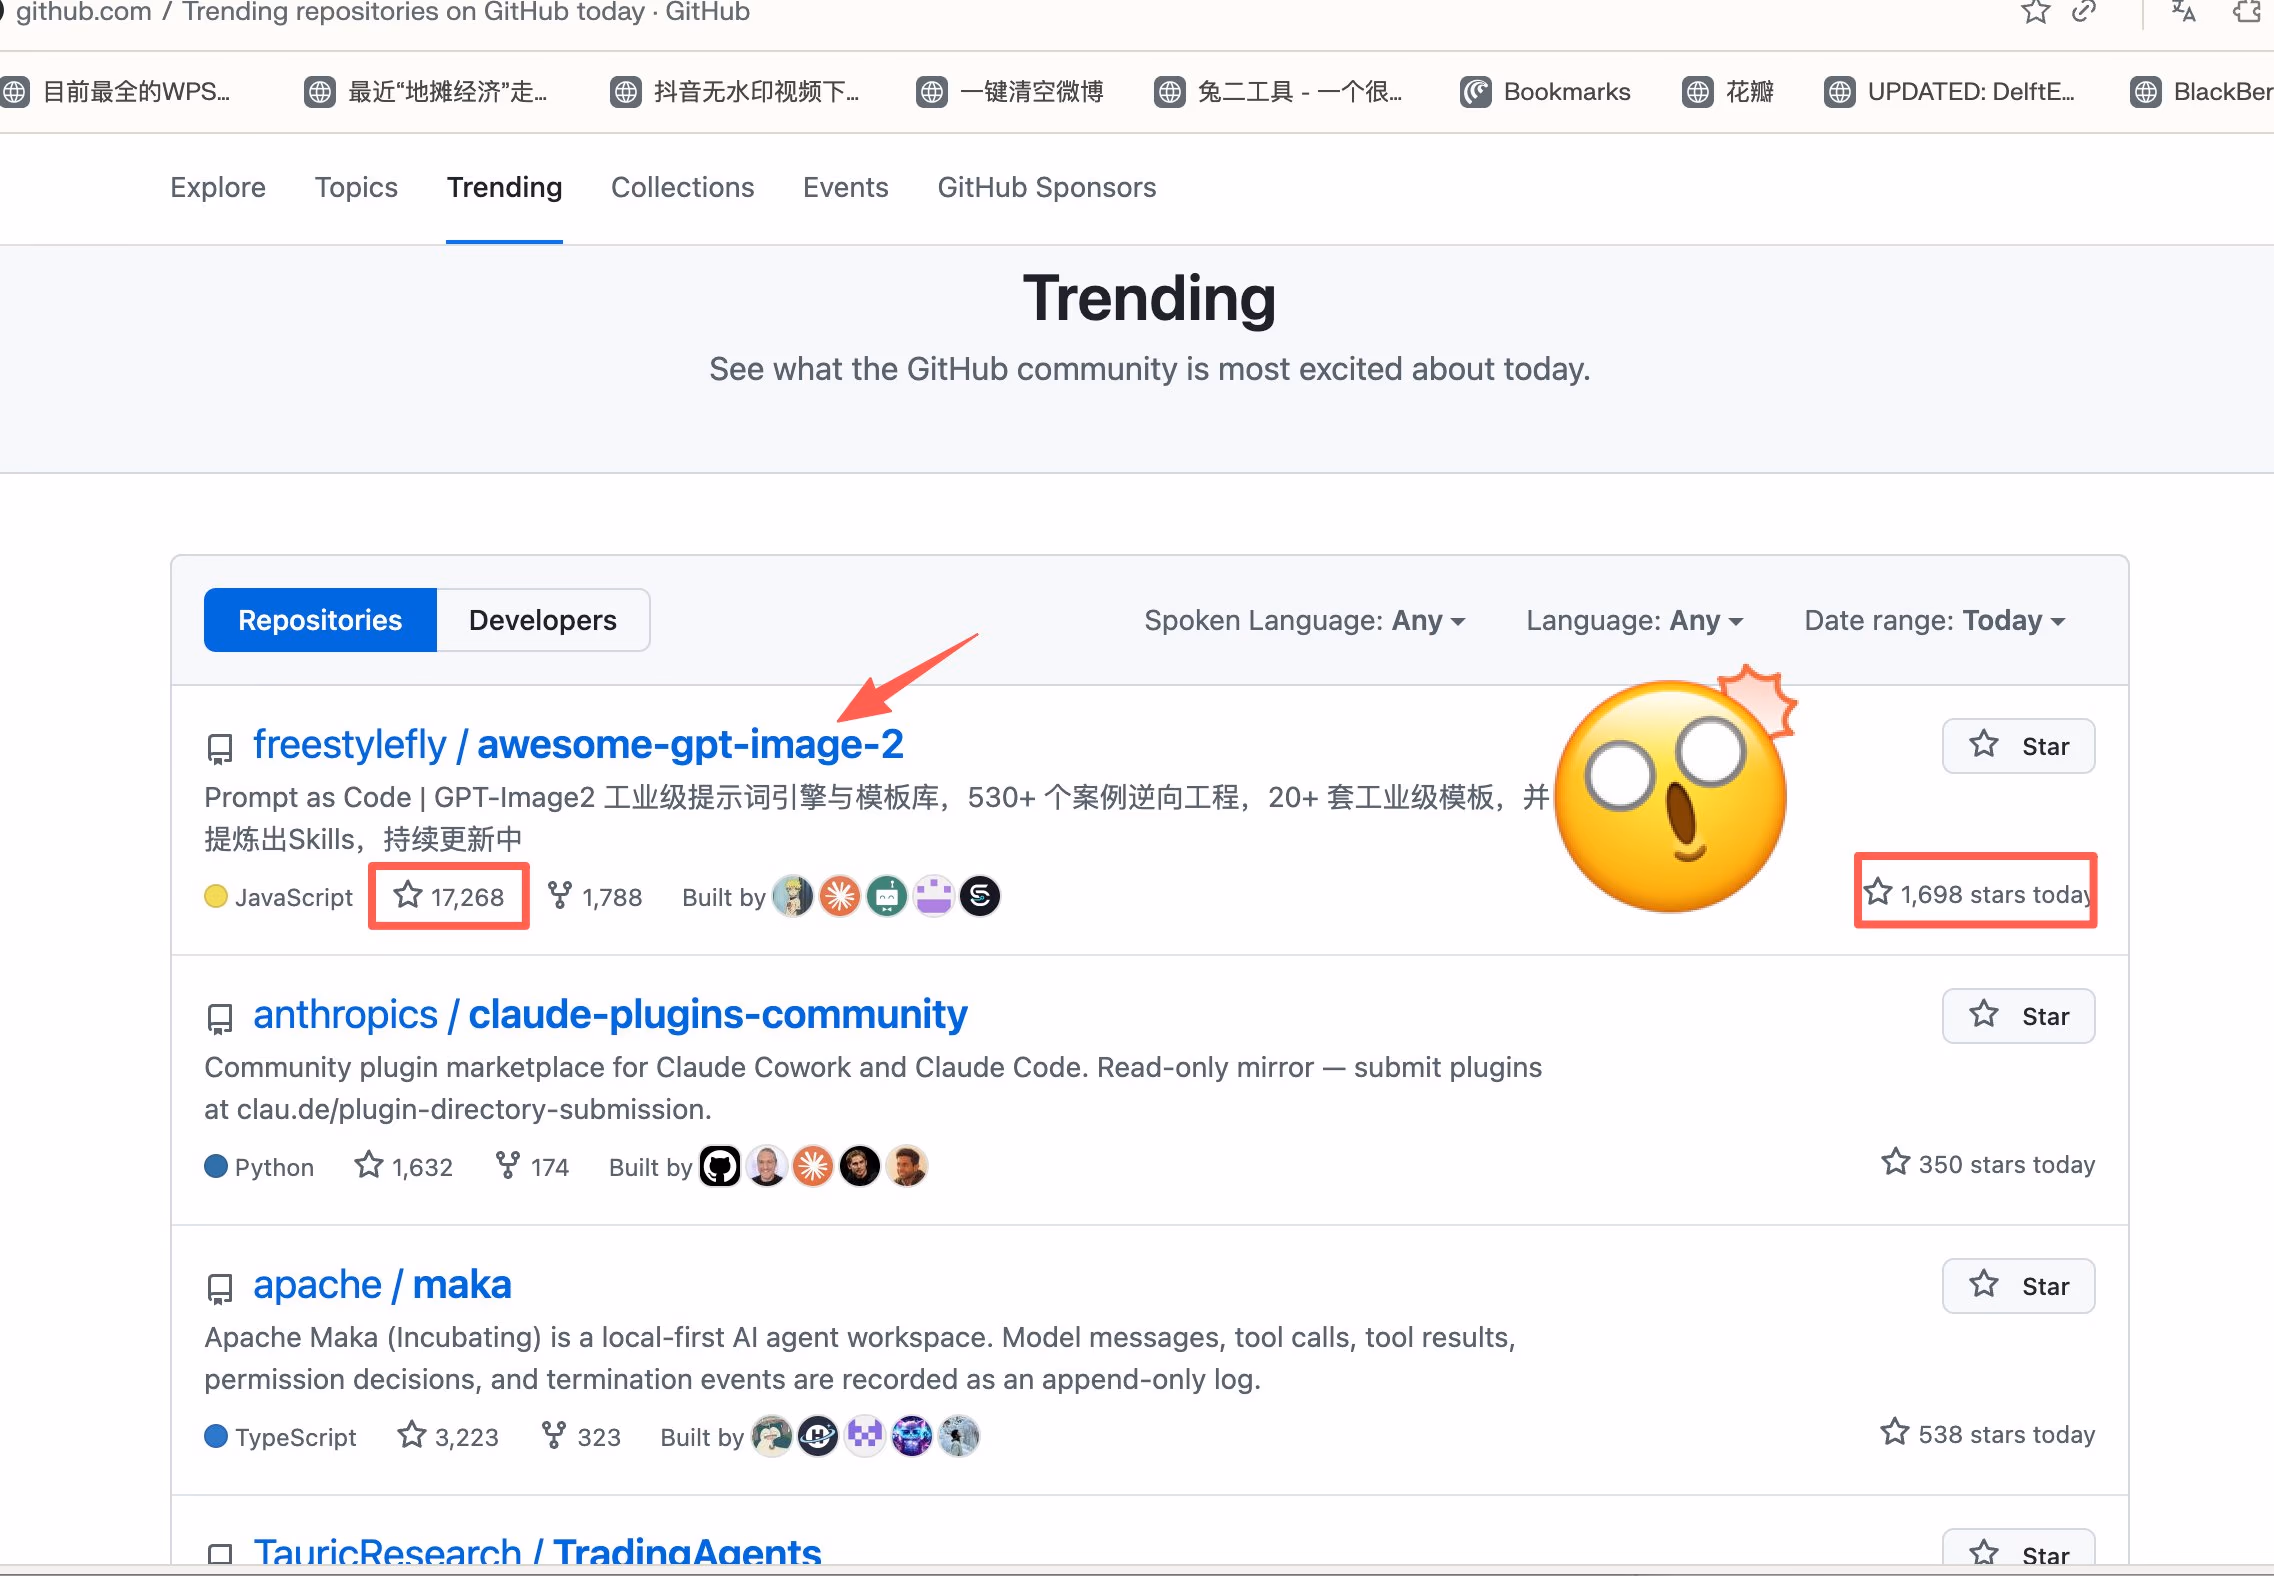The width and height of the screenshot is (2274, 1576).
Task: Click orange asterisk avatar of claude-plugins-community
Action: (813, 1166)
